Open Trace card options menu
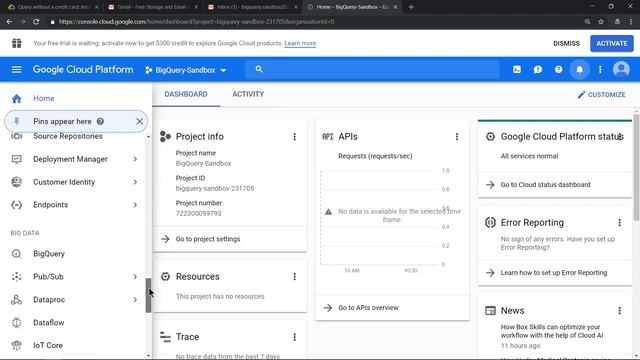 pyautogui.click(x=294, y=337)
